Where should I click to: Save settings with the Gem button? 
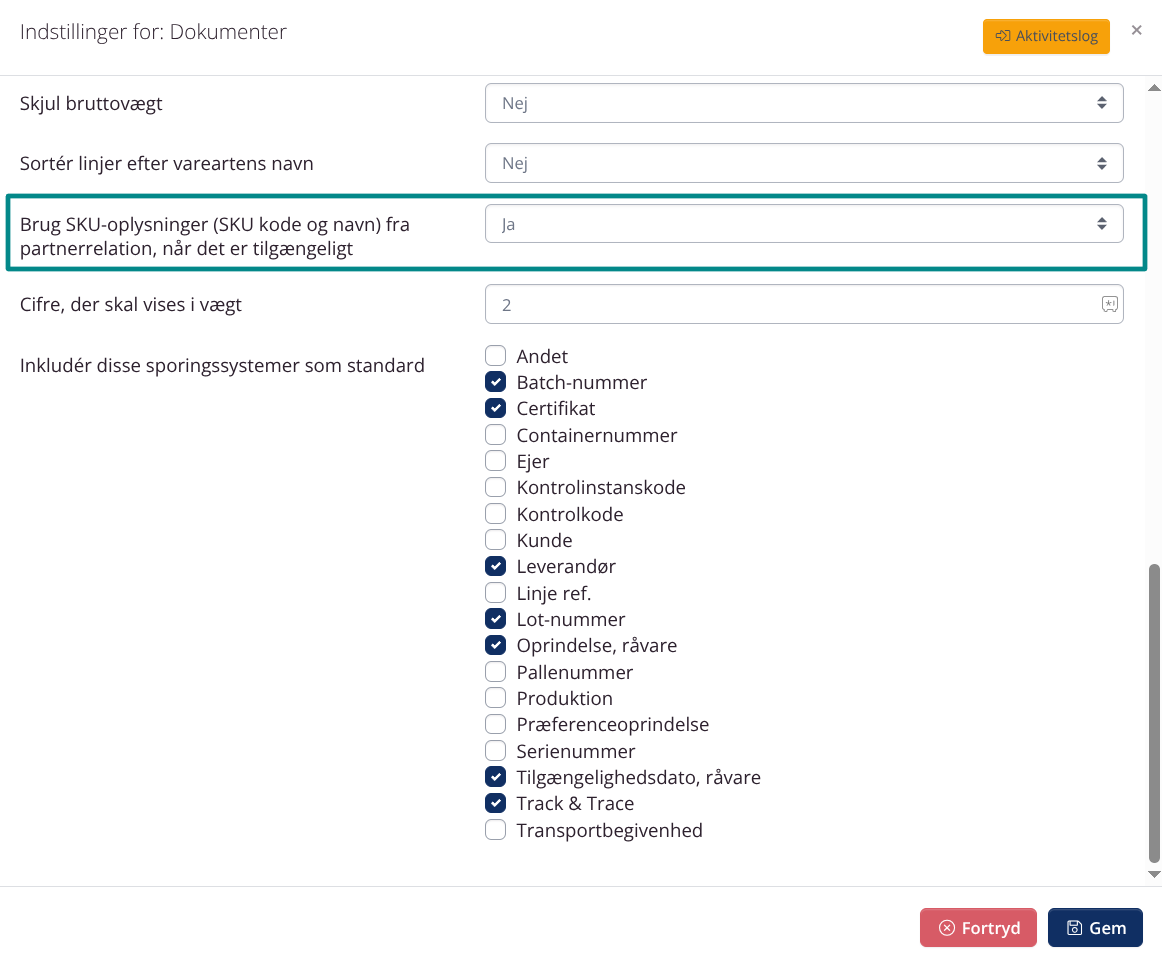[1095, 928]
